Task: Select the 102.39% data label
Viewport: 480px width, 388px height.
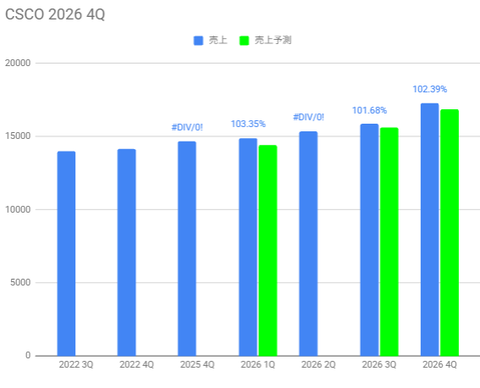Action: click(430, 89)
